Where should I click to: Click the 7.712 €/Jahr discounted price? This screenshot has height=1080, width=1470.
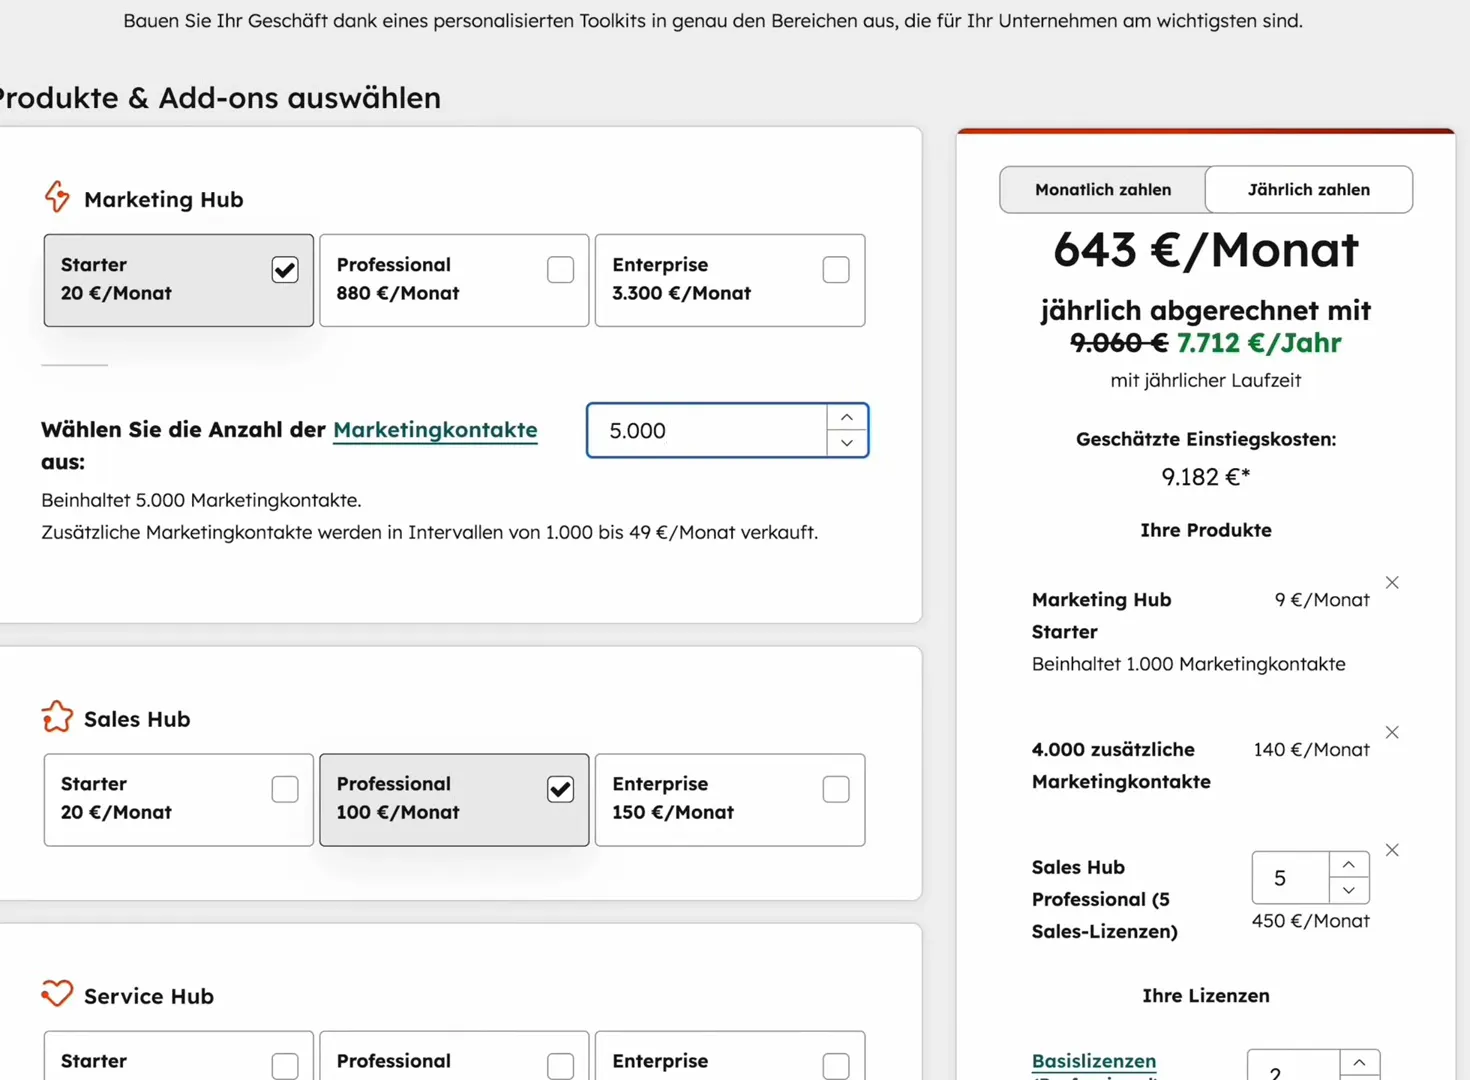point(1259,343)
